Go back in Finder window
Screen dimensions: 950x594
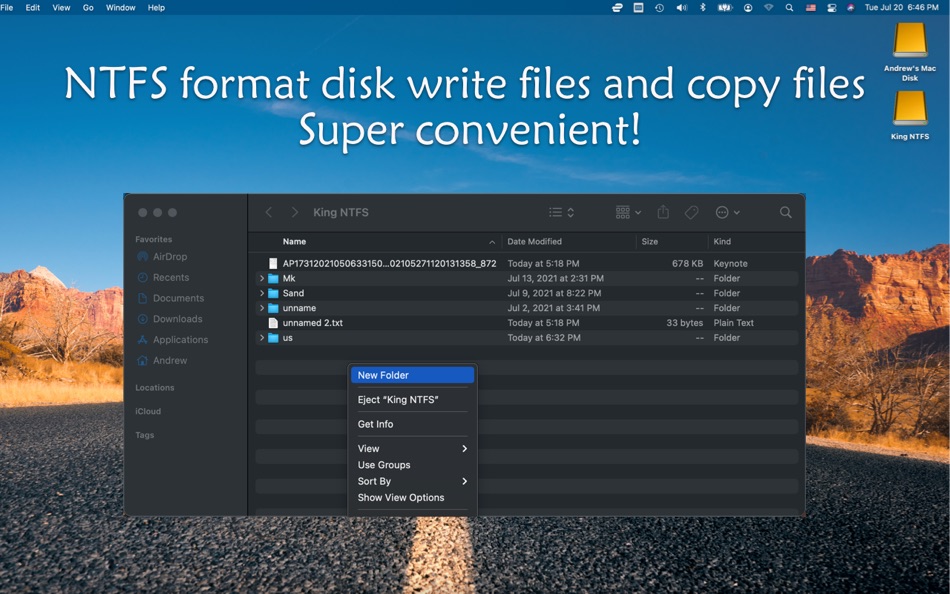(x=268, y=212)
